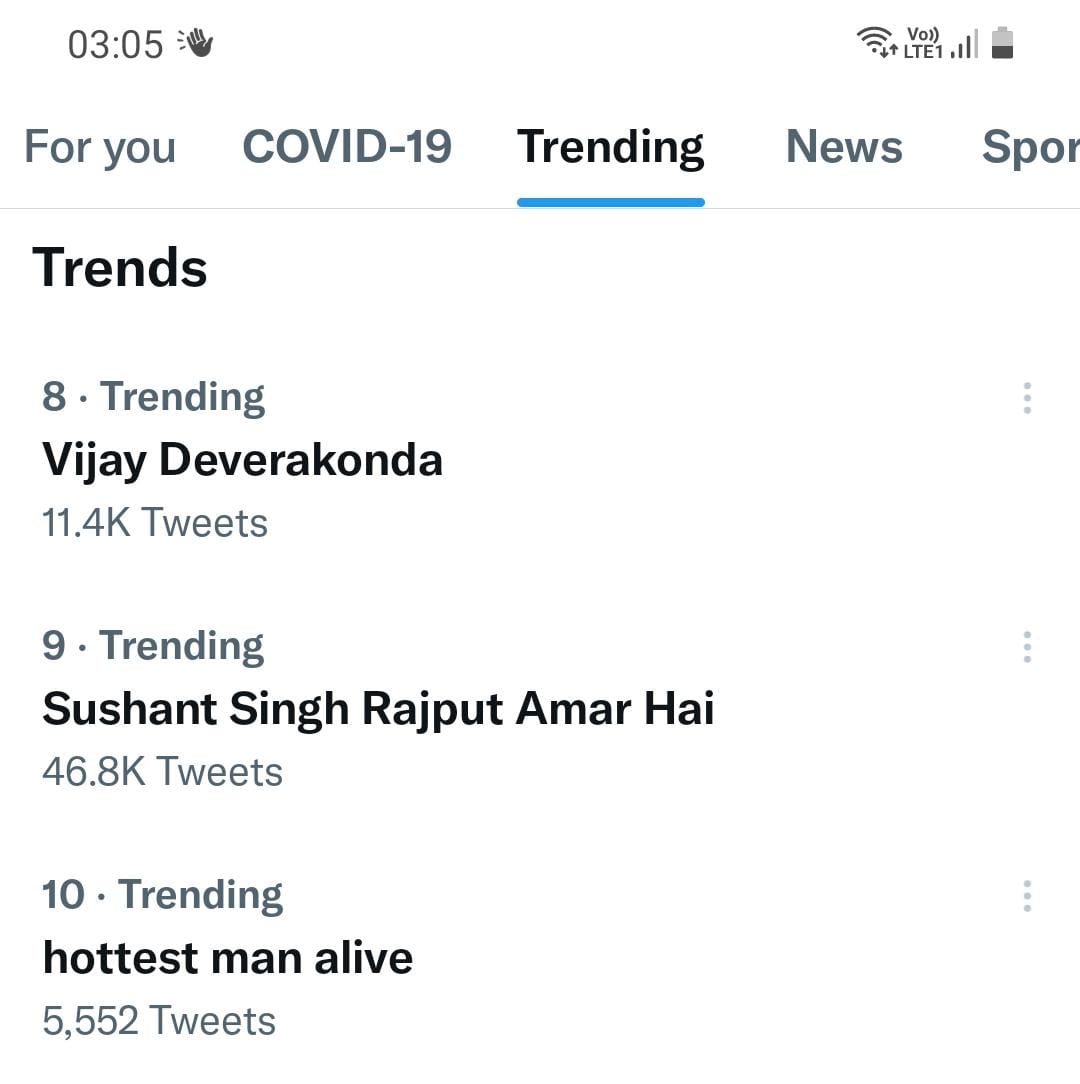Tap the Trends section heading
The image size is (1080, 1084).
(x=120, y=268)
